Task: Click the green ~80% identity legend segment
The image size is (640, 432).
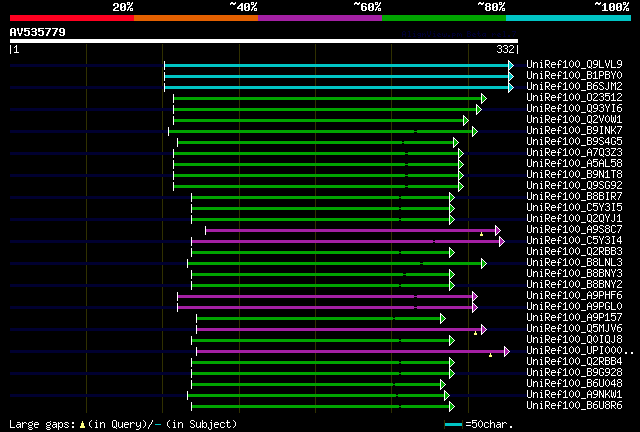Action: [444, 18]
